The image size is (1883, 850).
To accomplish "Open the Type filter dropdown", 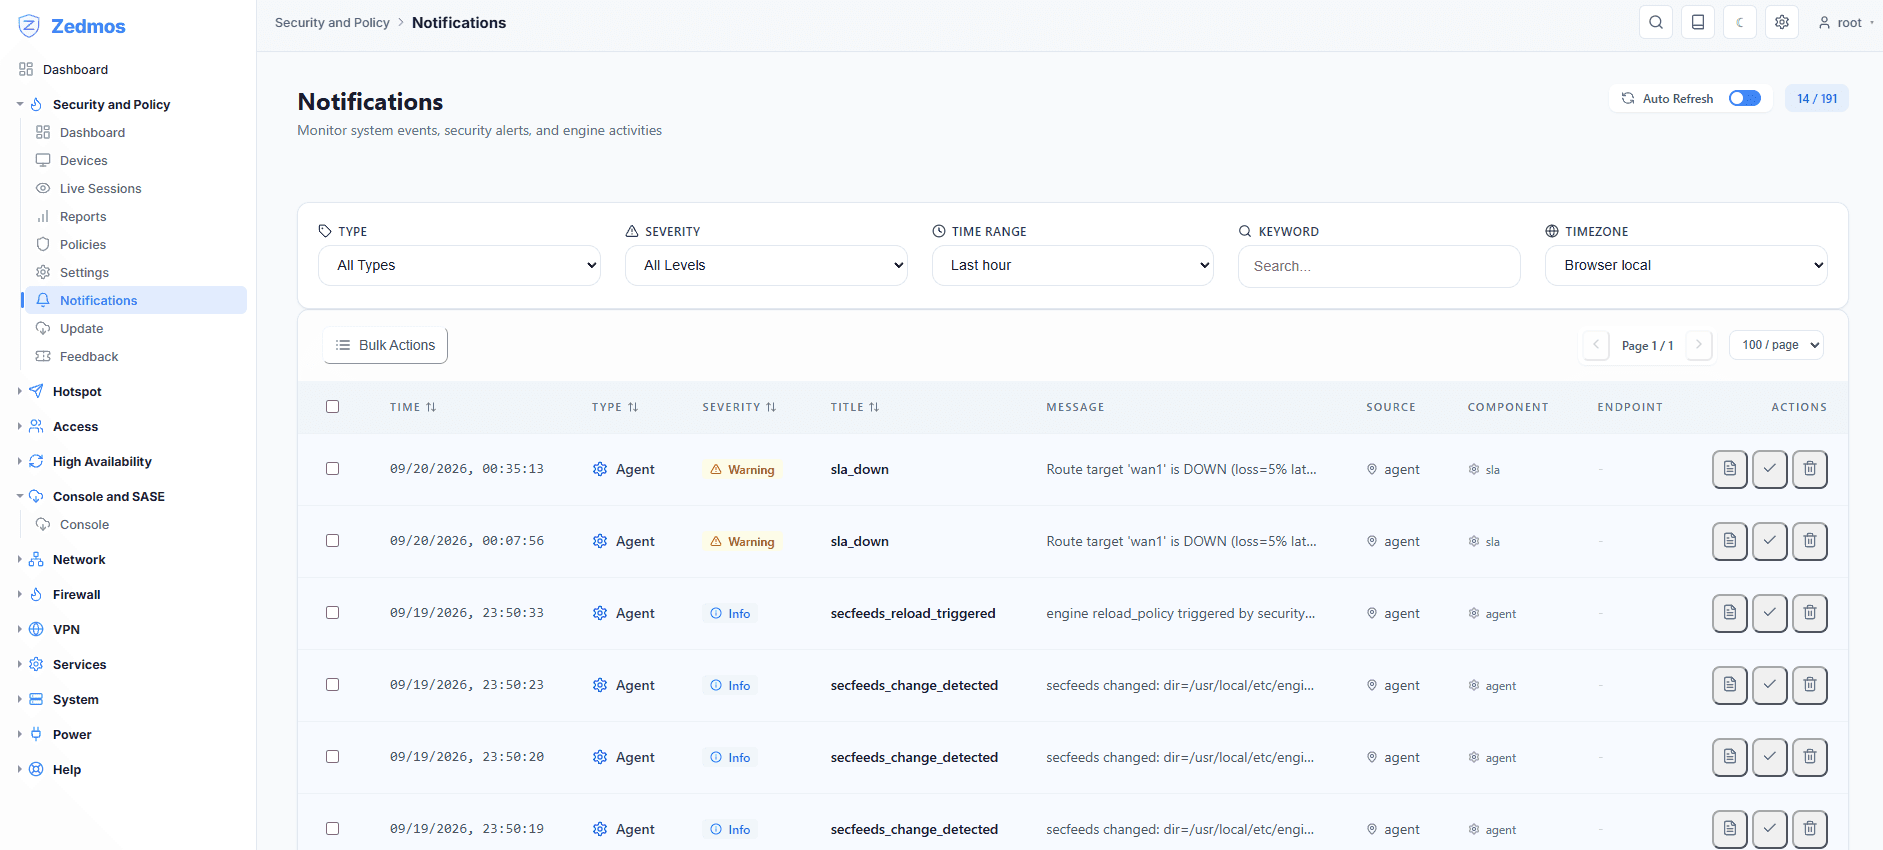I will coord(460,265).
